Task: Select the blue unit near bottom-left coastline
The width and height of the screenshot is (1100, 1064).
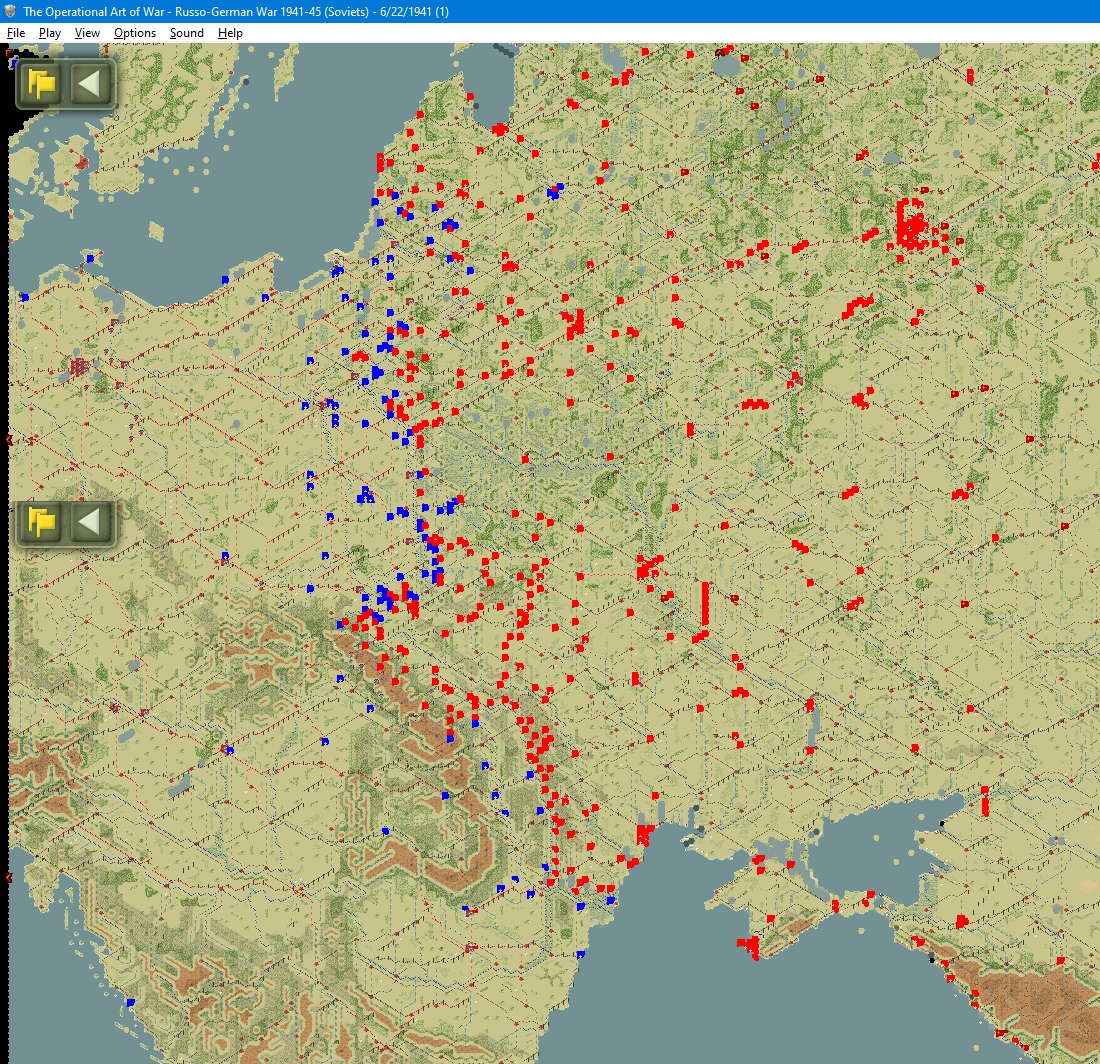Action: tap(130, 1002)
